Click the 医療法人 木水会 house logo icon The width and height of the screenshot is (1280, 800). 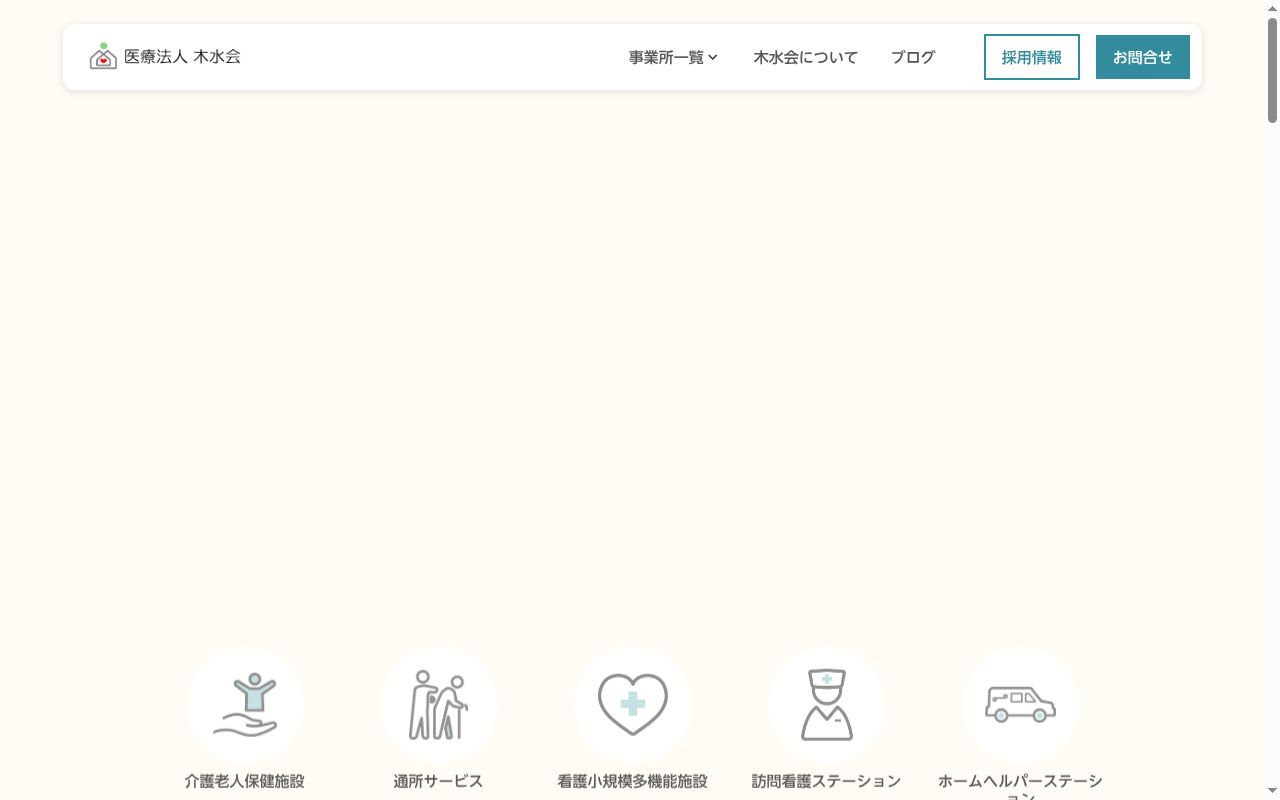(x=103, y=56)
